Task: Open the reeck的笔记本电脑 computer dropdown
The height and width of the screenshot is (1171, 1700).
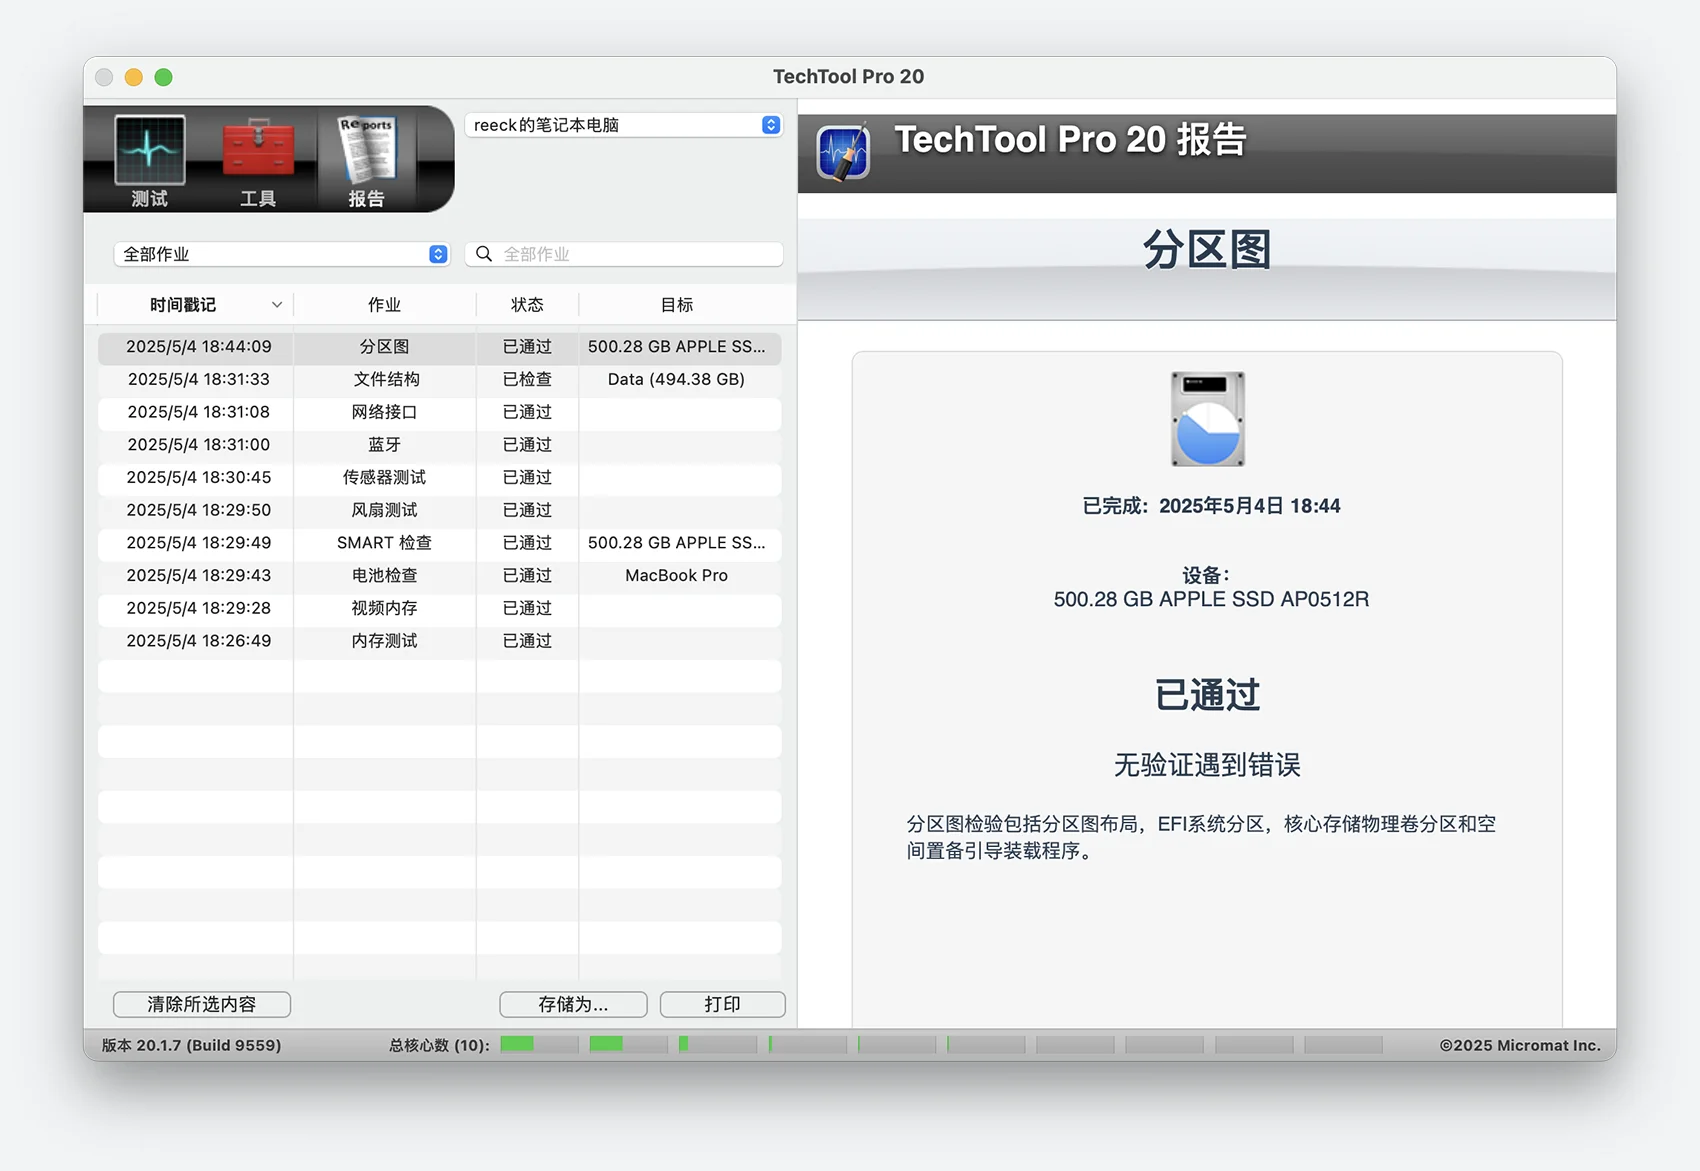Action: [x=624, y=125]
